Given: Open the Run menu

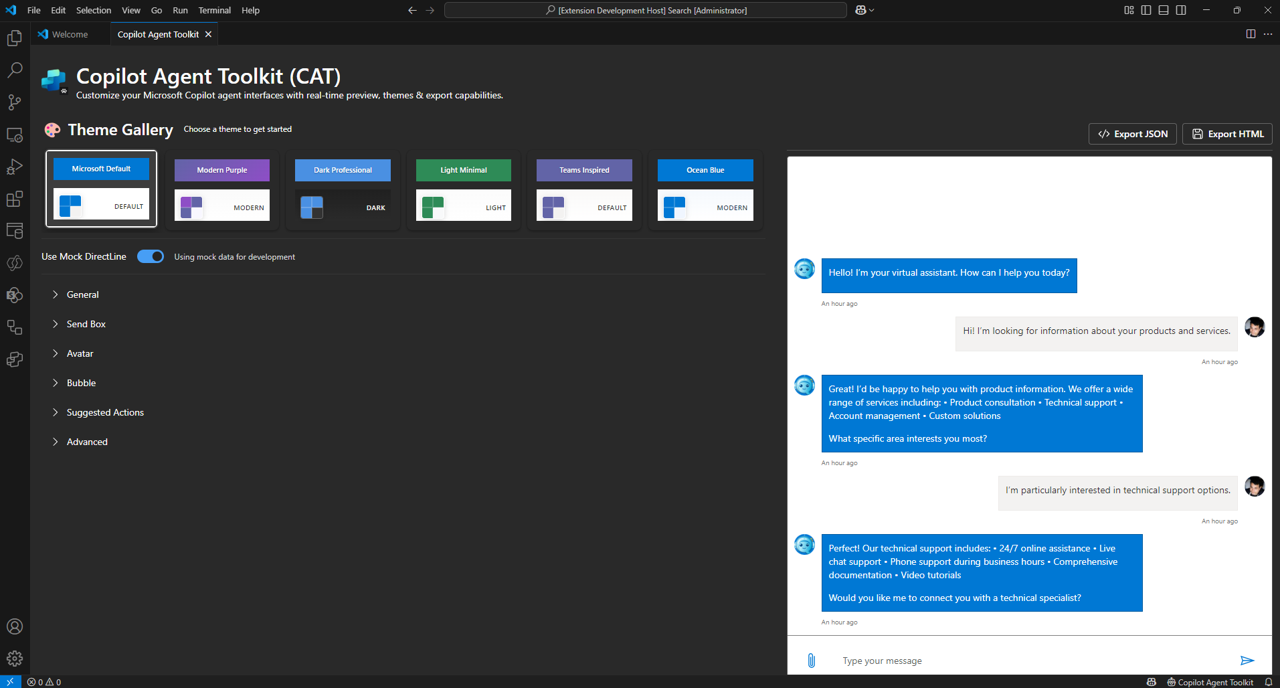Looking at the screenshot, I should pyautogui.click(x=180, y=10).
